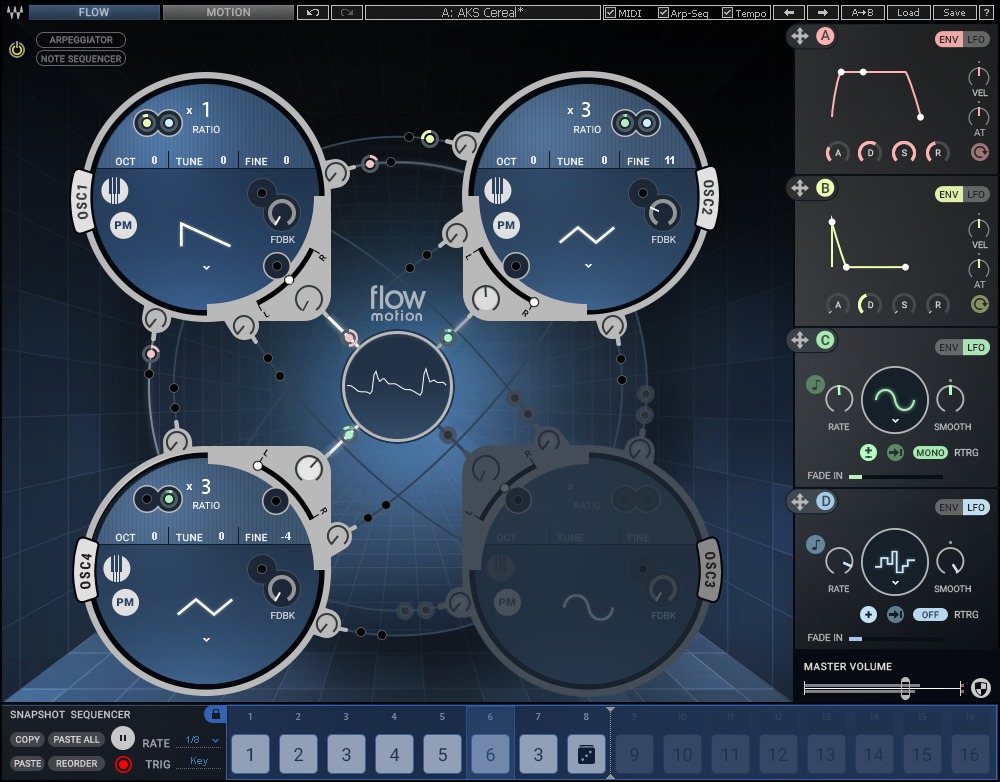Open help with the question mark button
This screenshot has width=1000, height=782.
coord(986,12)
